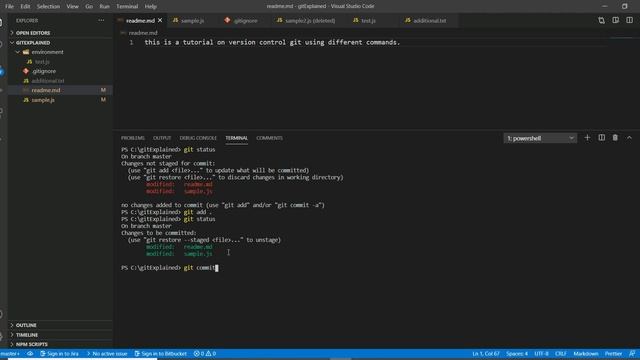Open the File menu
This screenshot has height=360, width=640.
(x=9, y=7)
